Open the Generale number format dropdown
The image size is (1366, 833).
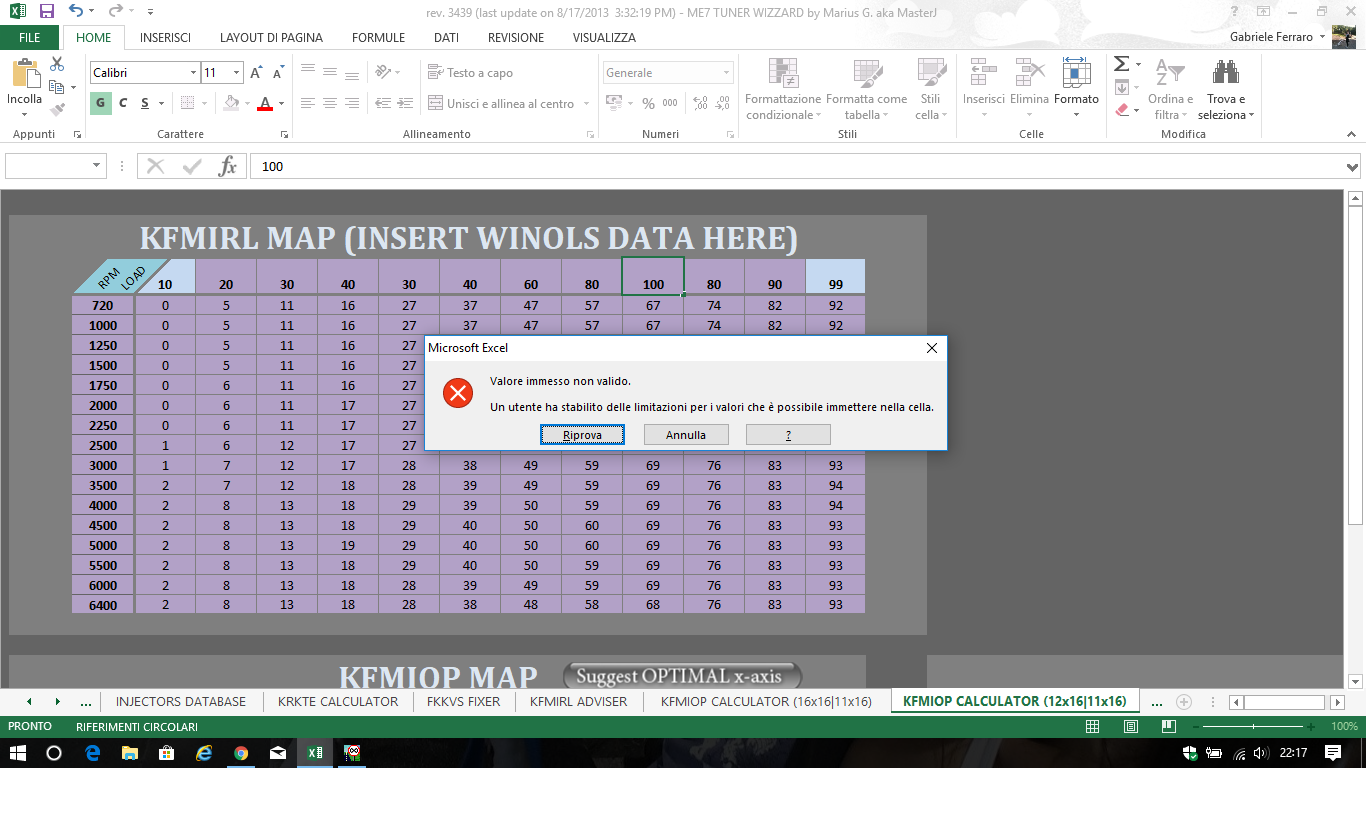(726, 73)
